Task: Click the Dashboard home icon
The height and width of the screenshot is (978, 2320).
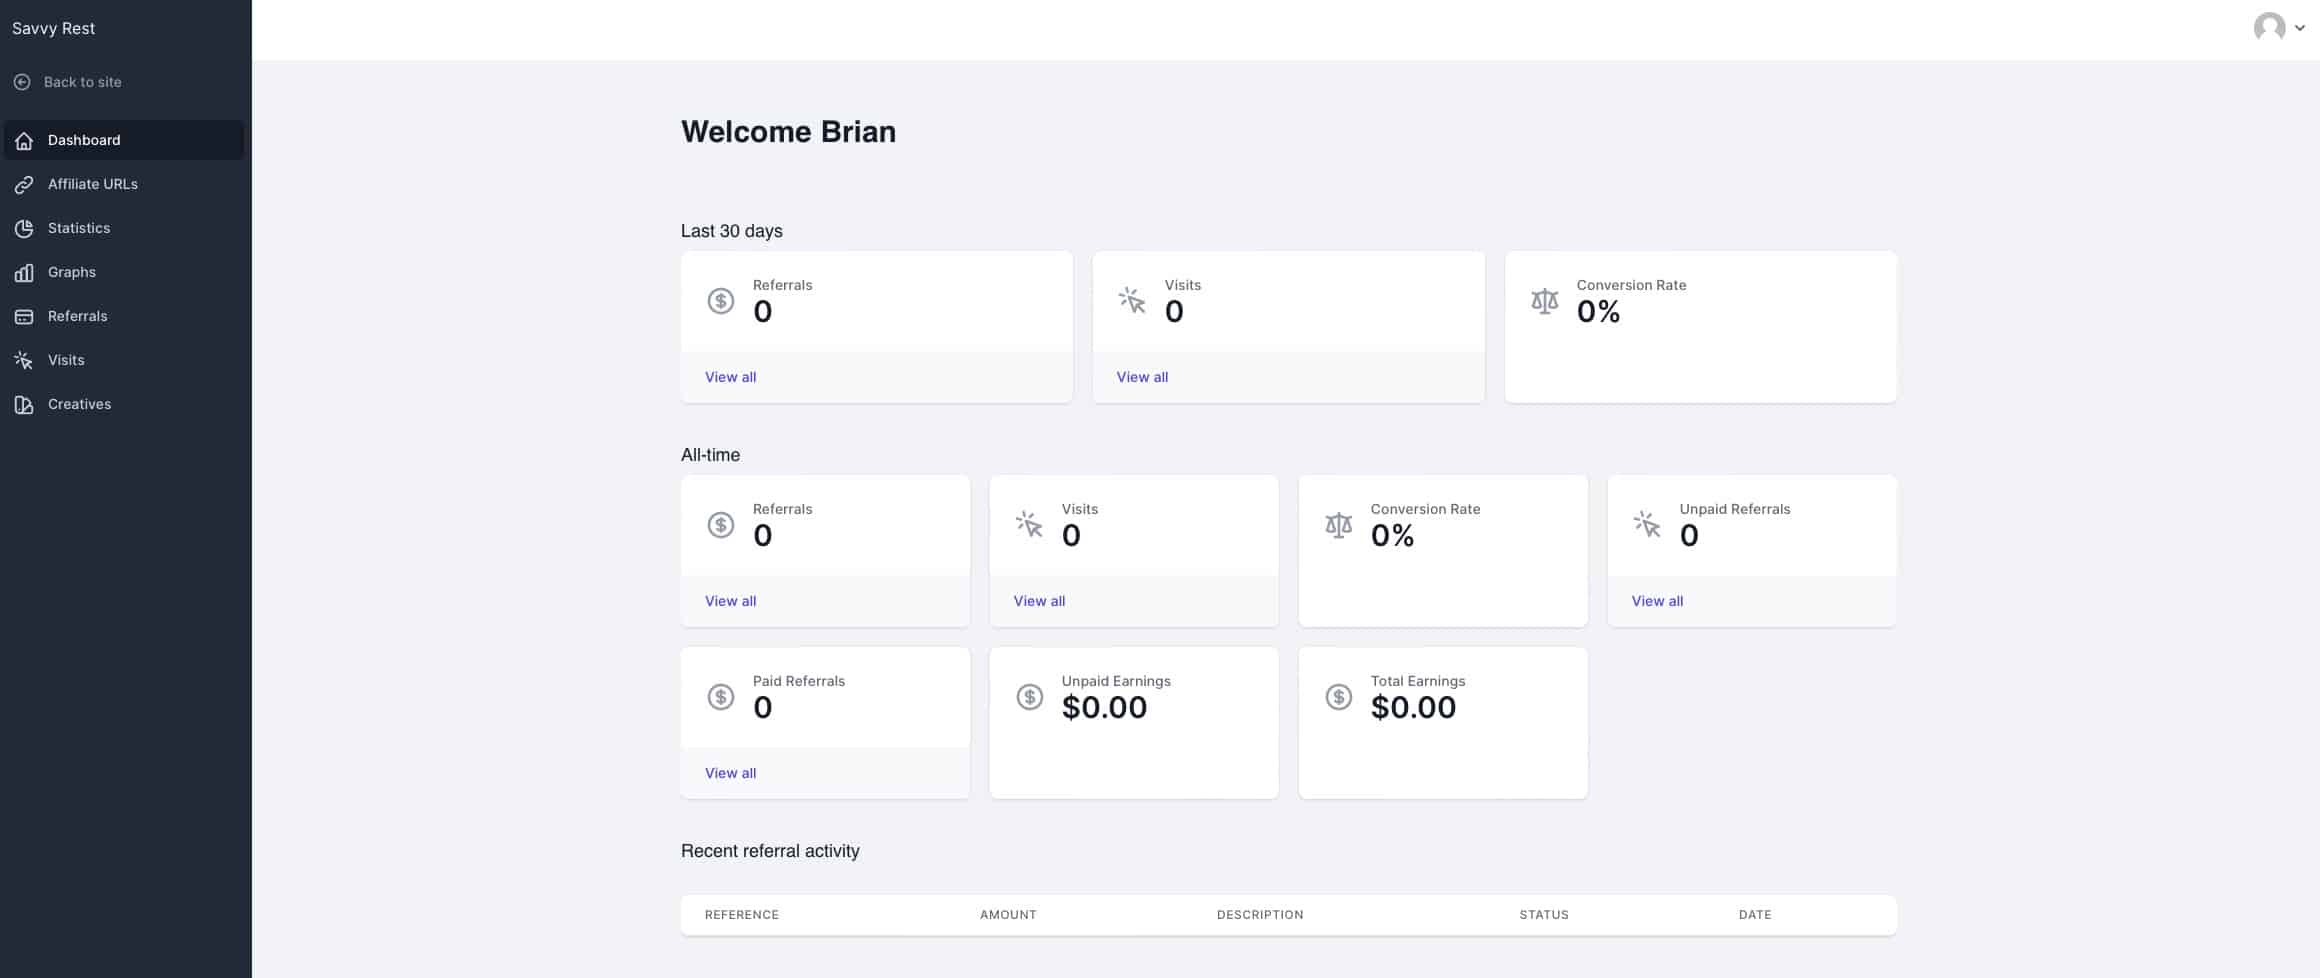Action: (x=24, y=141)
